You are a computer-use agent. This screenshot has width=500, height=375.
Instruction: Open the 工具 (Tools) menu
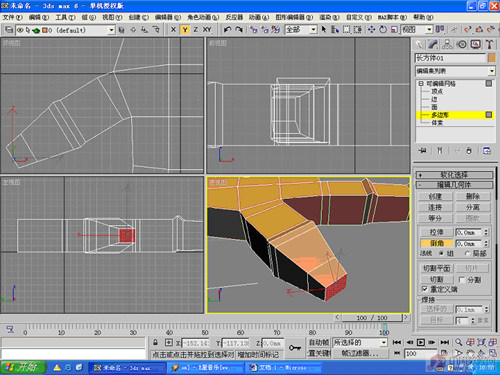(65, 17)
